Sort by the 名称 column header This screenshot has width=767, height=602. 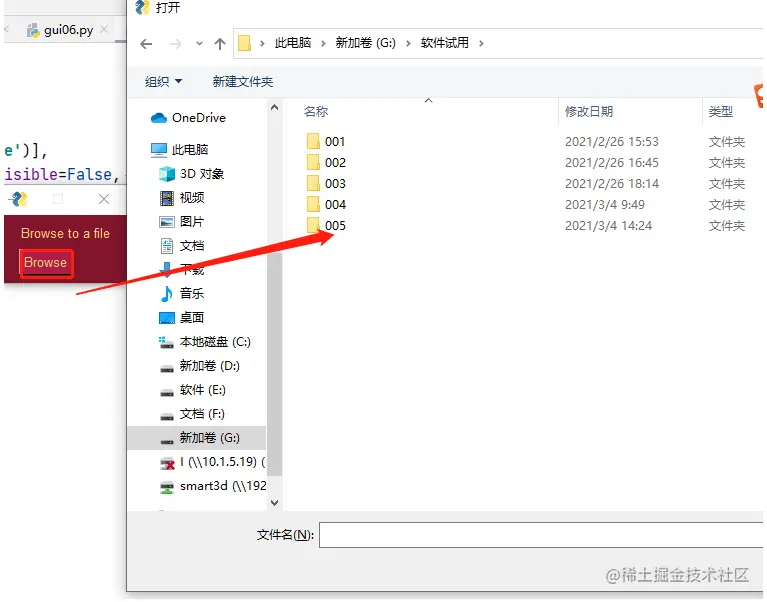(316, 111)
